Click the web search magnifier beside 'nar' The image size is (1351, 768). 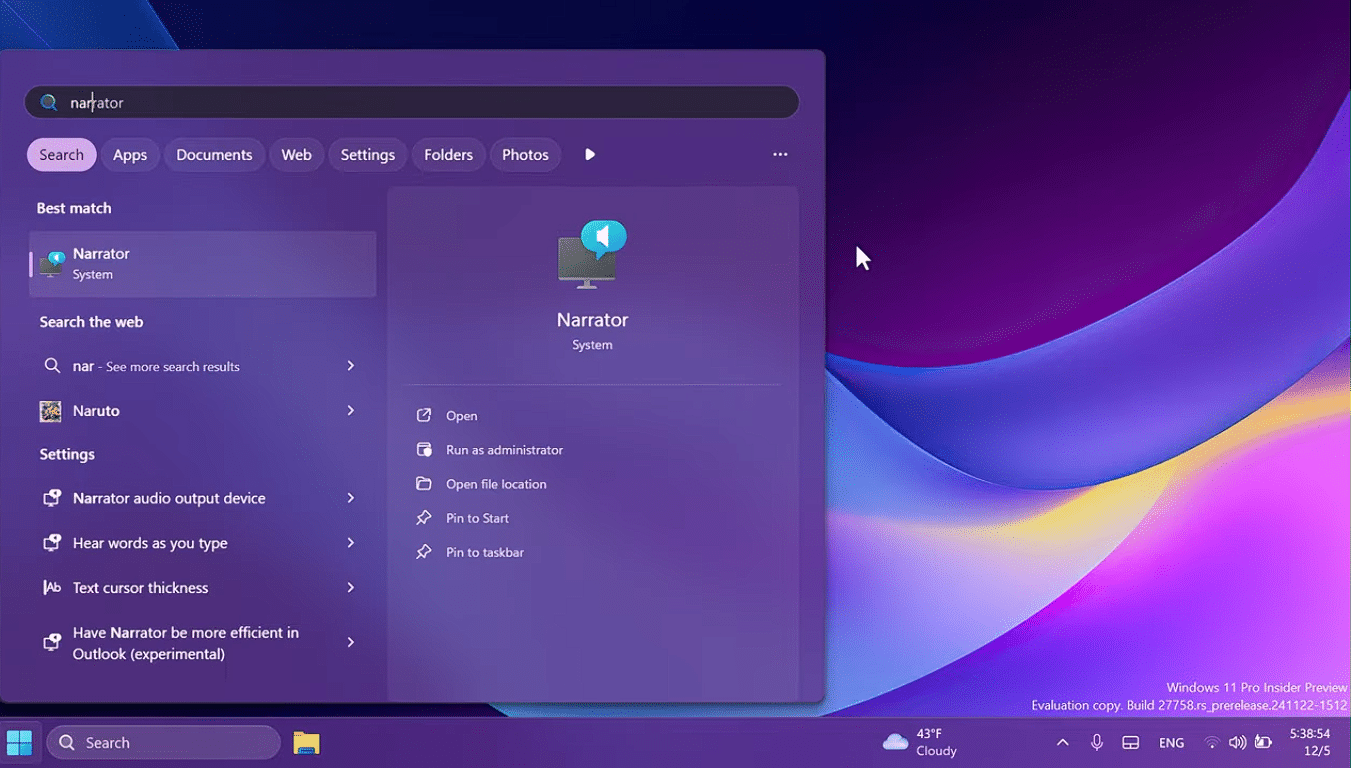(x=52, y=366)
